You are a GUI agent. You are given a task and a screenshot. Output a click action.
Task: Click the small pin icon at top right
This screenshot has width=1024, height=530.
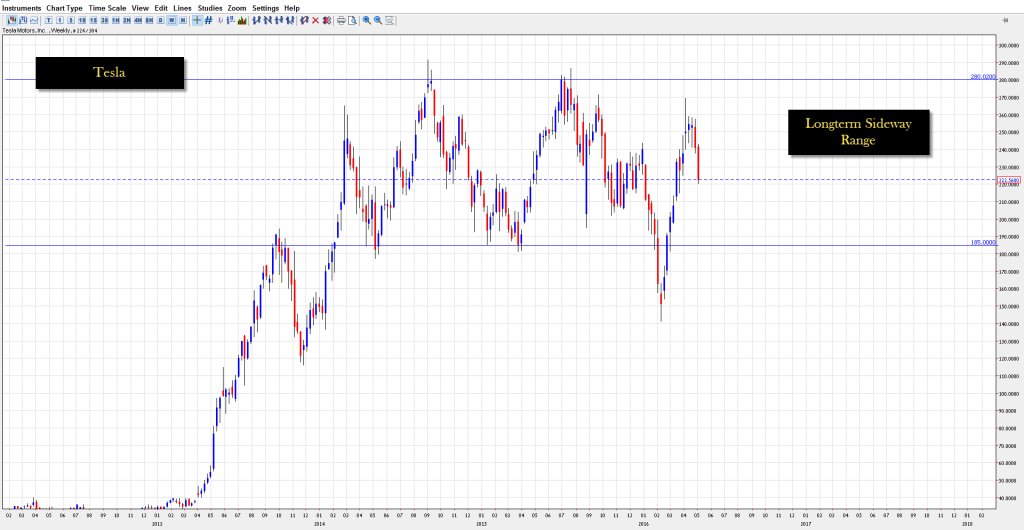[1004, 20]
